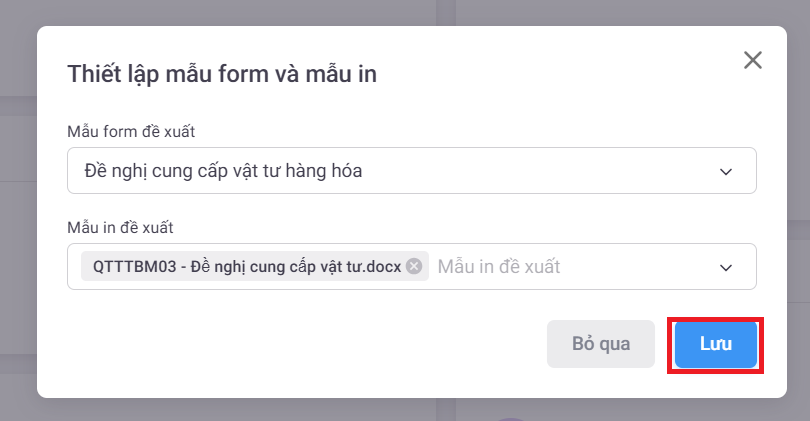Confirm the template setup by clicking Lưu
810x421 pixels.
click(x=715, y=345)
